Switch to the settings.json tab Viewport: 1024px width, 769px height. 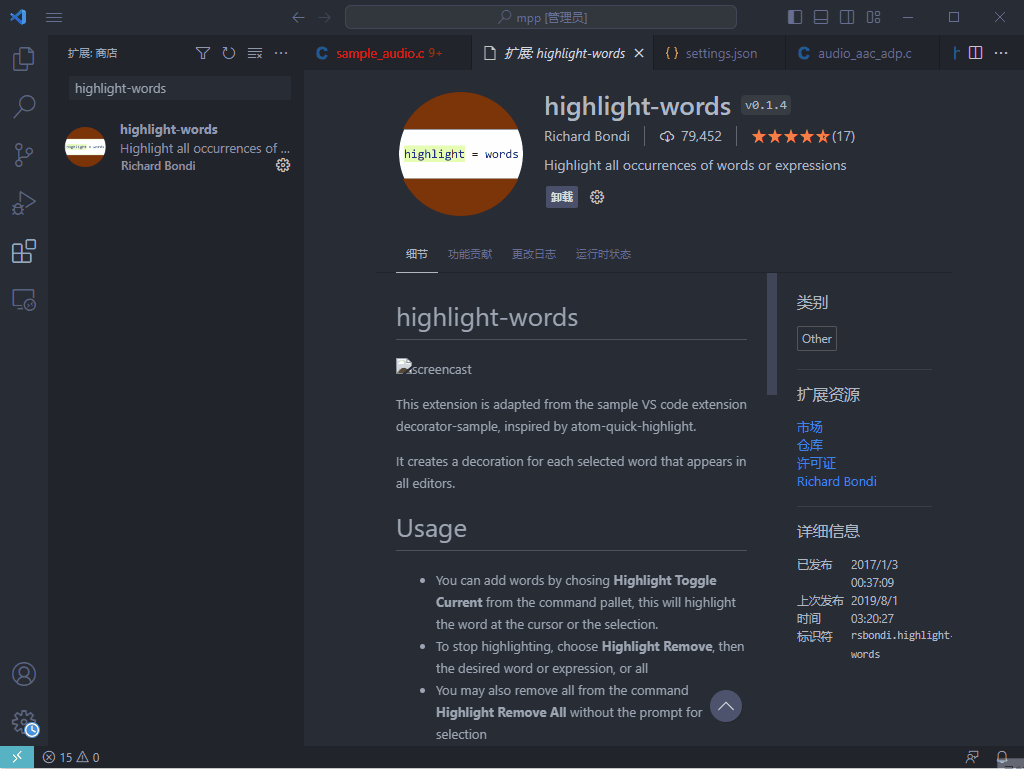[711, 53]
